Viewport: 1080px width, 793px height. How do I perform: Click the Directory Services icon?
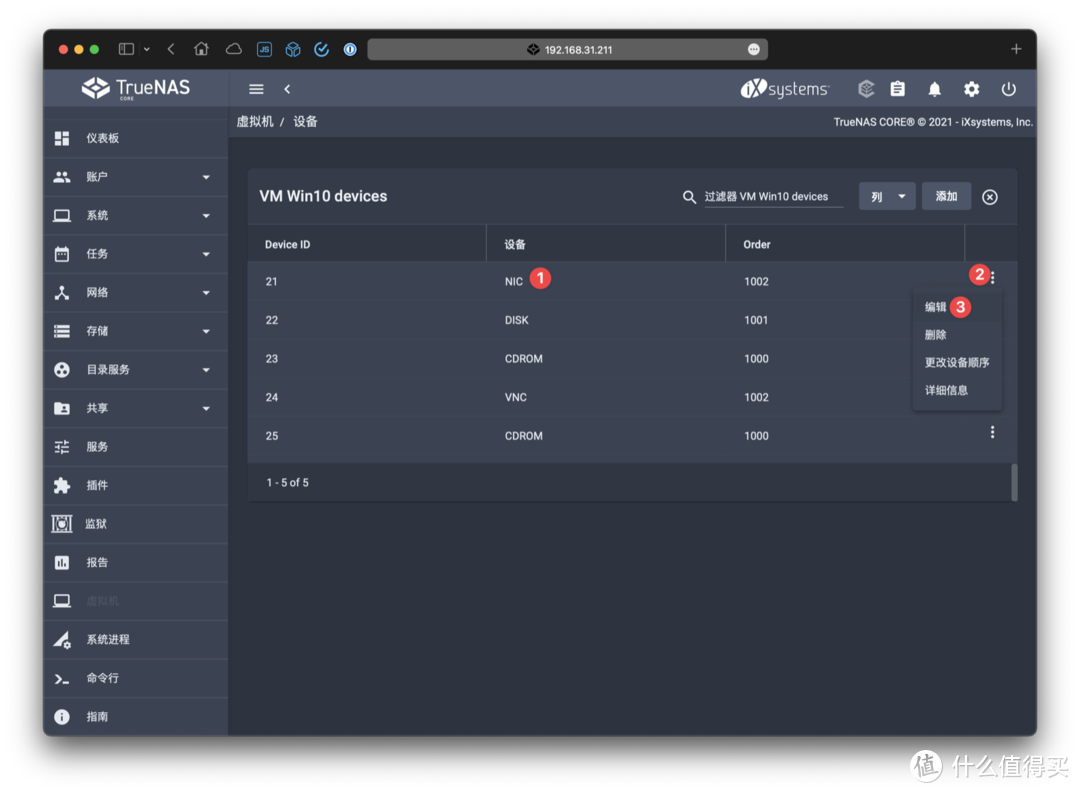tap(62, 370)
